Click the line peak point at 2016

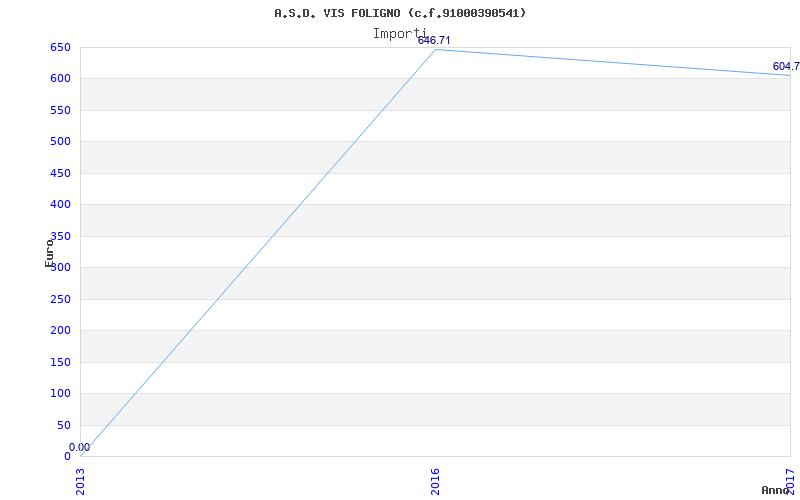click(x=435, y=49)
